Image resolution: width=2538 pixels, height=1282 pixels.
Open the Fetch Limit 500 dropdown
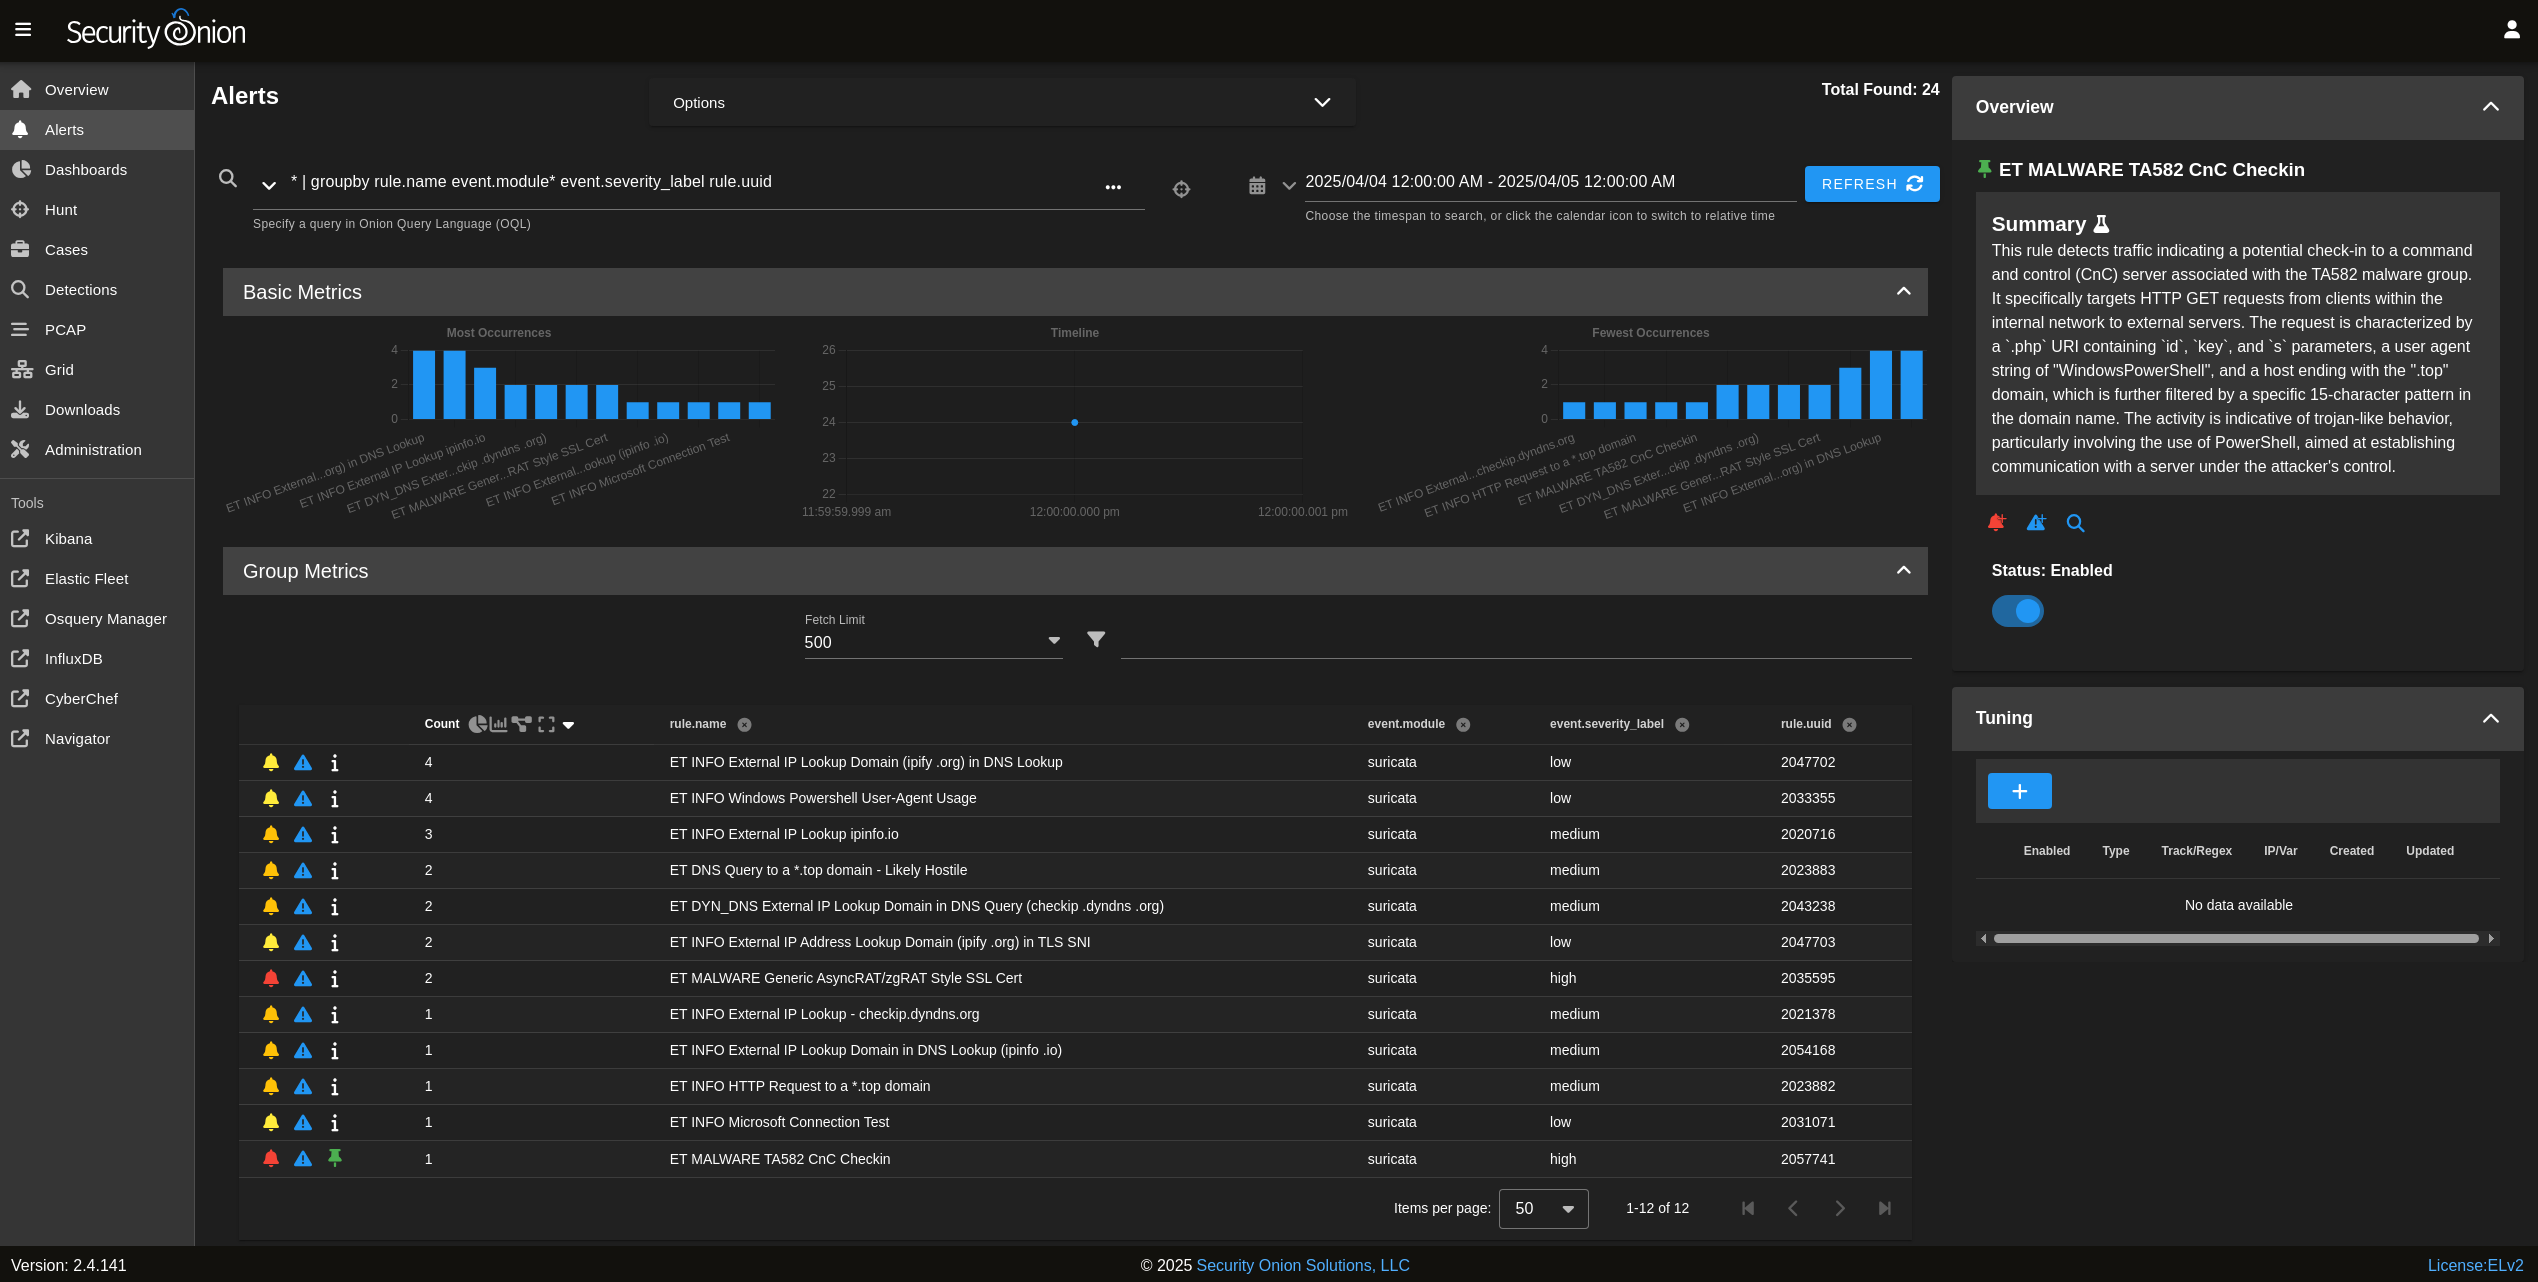932,642
